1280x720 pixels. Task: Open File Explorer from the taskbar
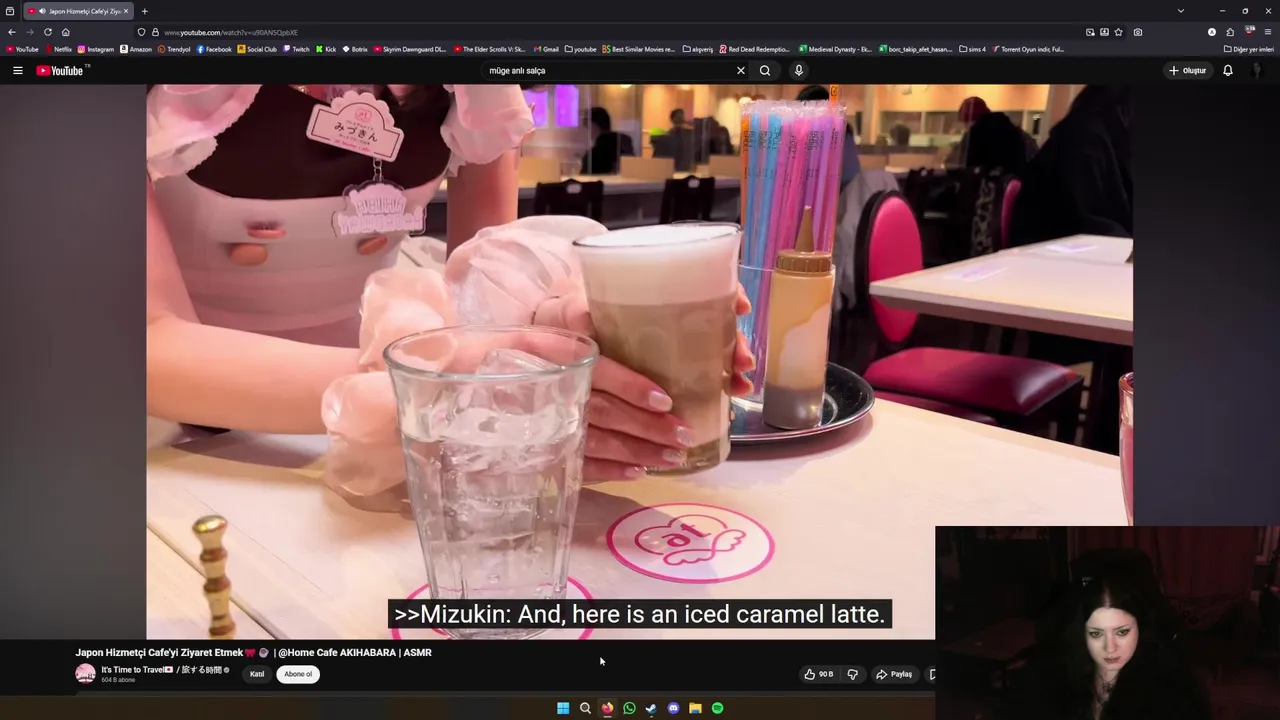(x=695, y=708)
